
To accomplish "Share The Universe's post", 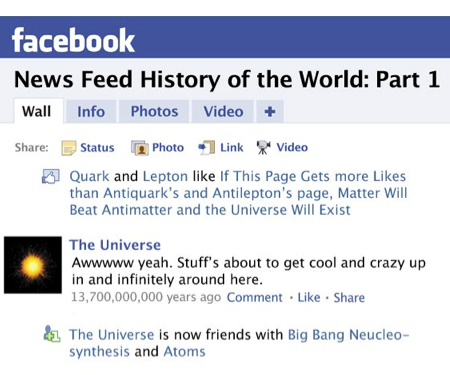I will click(x=349, y=297).
